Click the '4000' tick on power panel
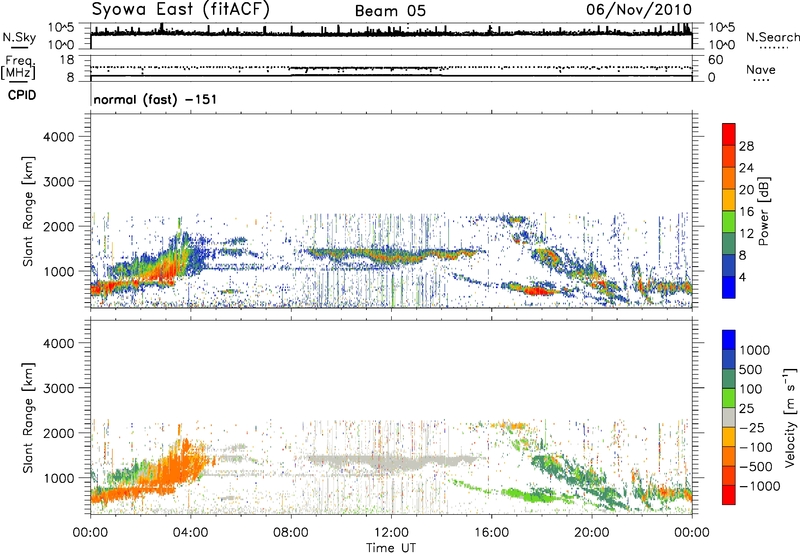The width and height of the screenshot is (800, 554). tap(59, 137)
